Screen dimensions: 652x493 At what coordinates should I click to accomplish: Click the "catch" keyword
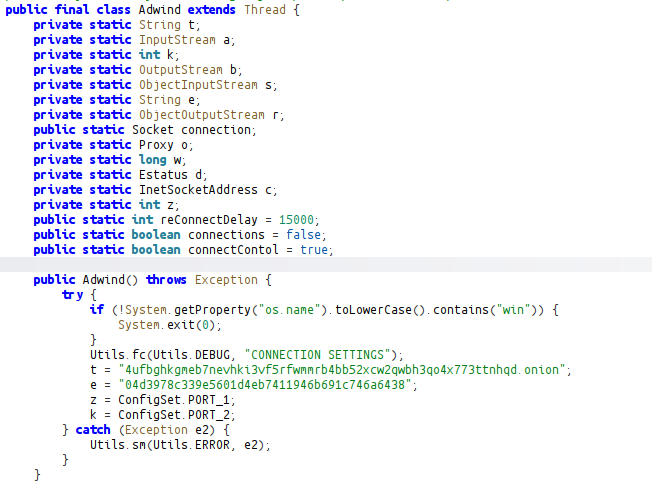coord(93,429)
